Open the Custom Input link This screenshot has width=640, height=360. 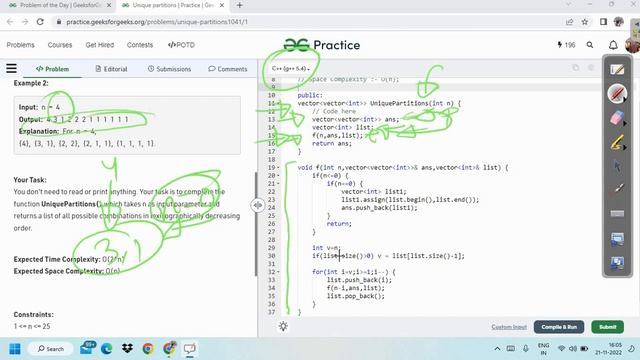509,327
